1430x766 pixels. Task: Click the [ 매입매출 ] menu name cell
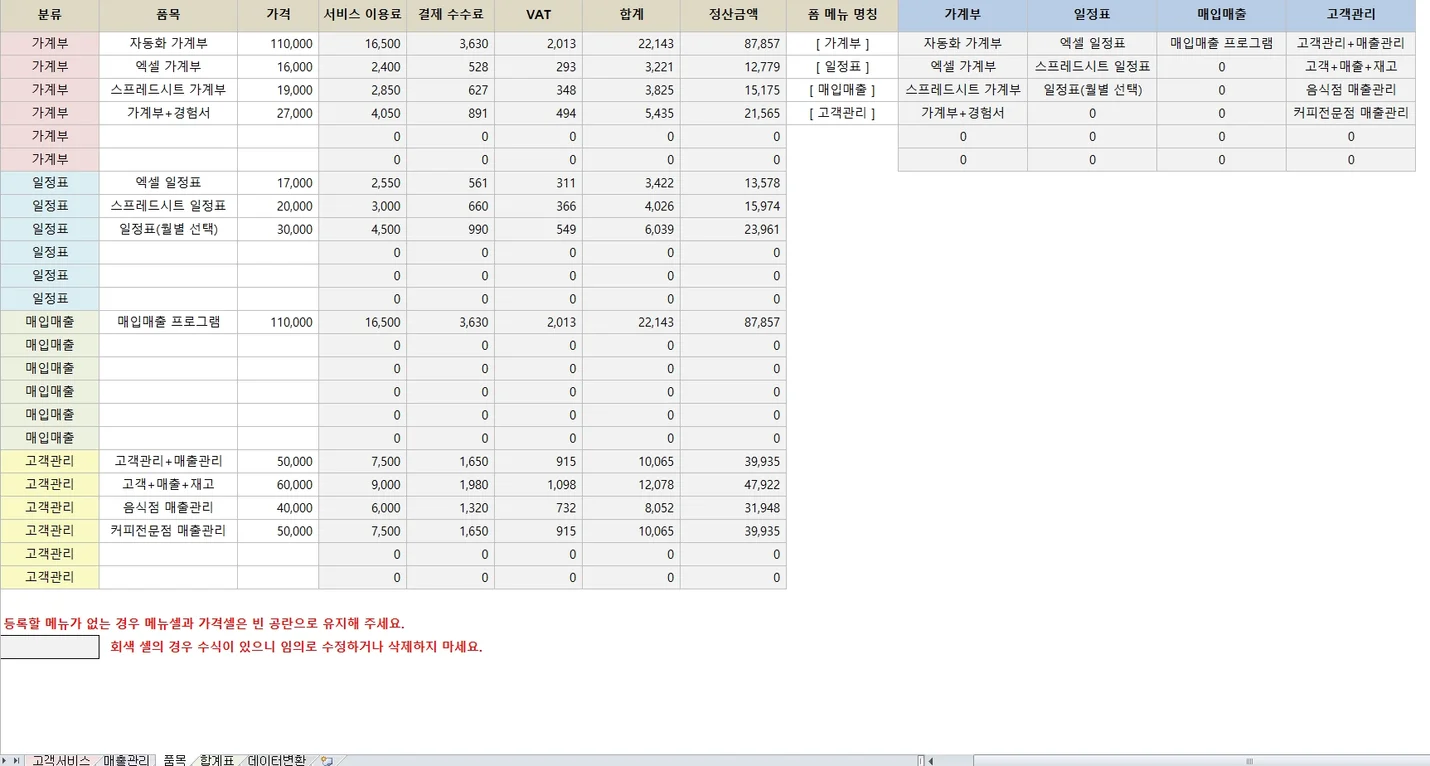(x=842, y=90)
